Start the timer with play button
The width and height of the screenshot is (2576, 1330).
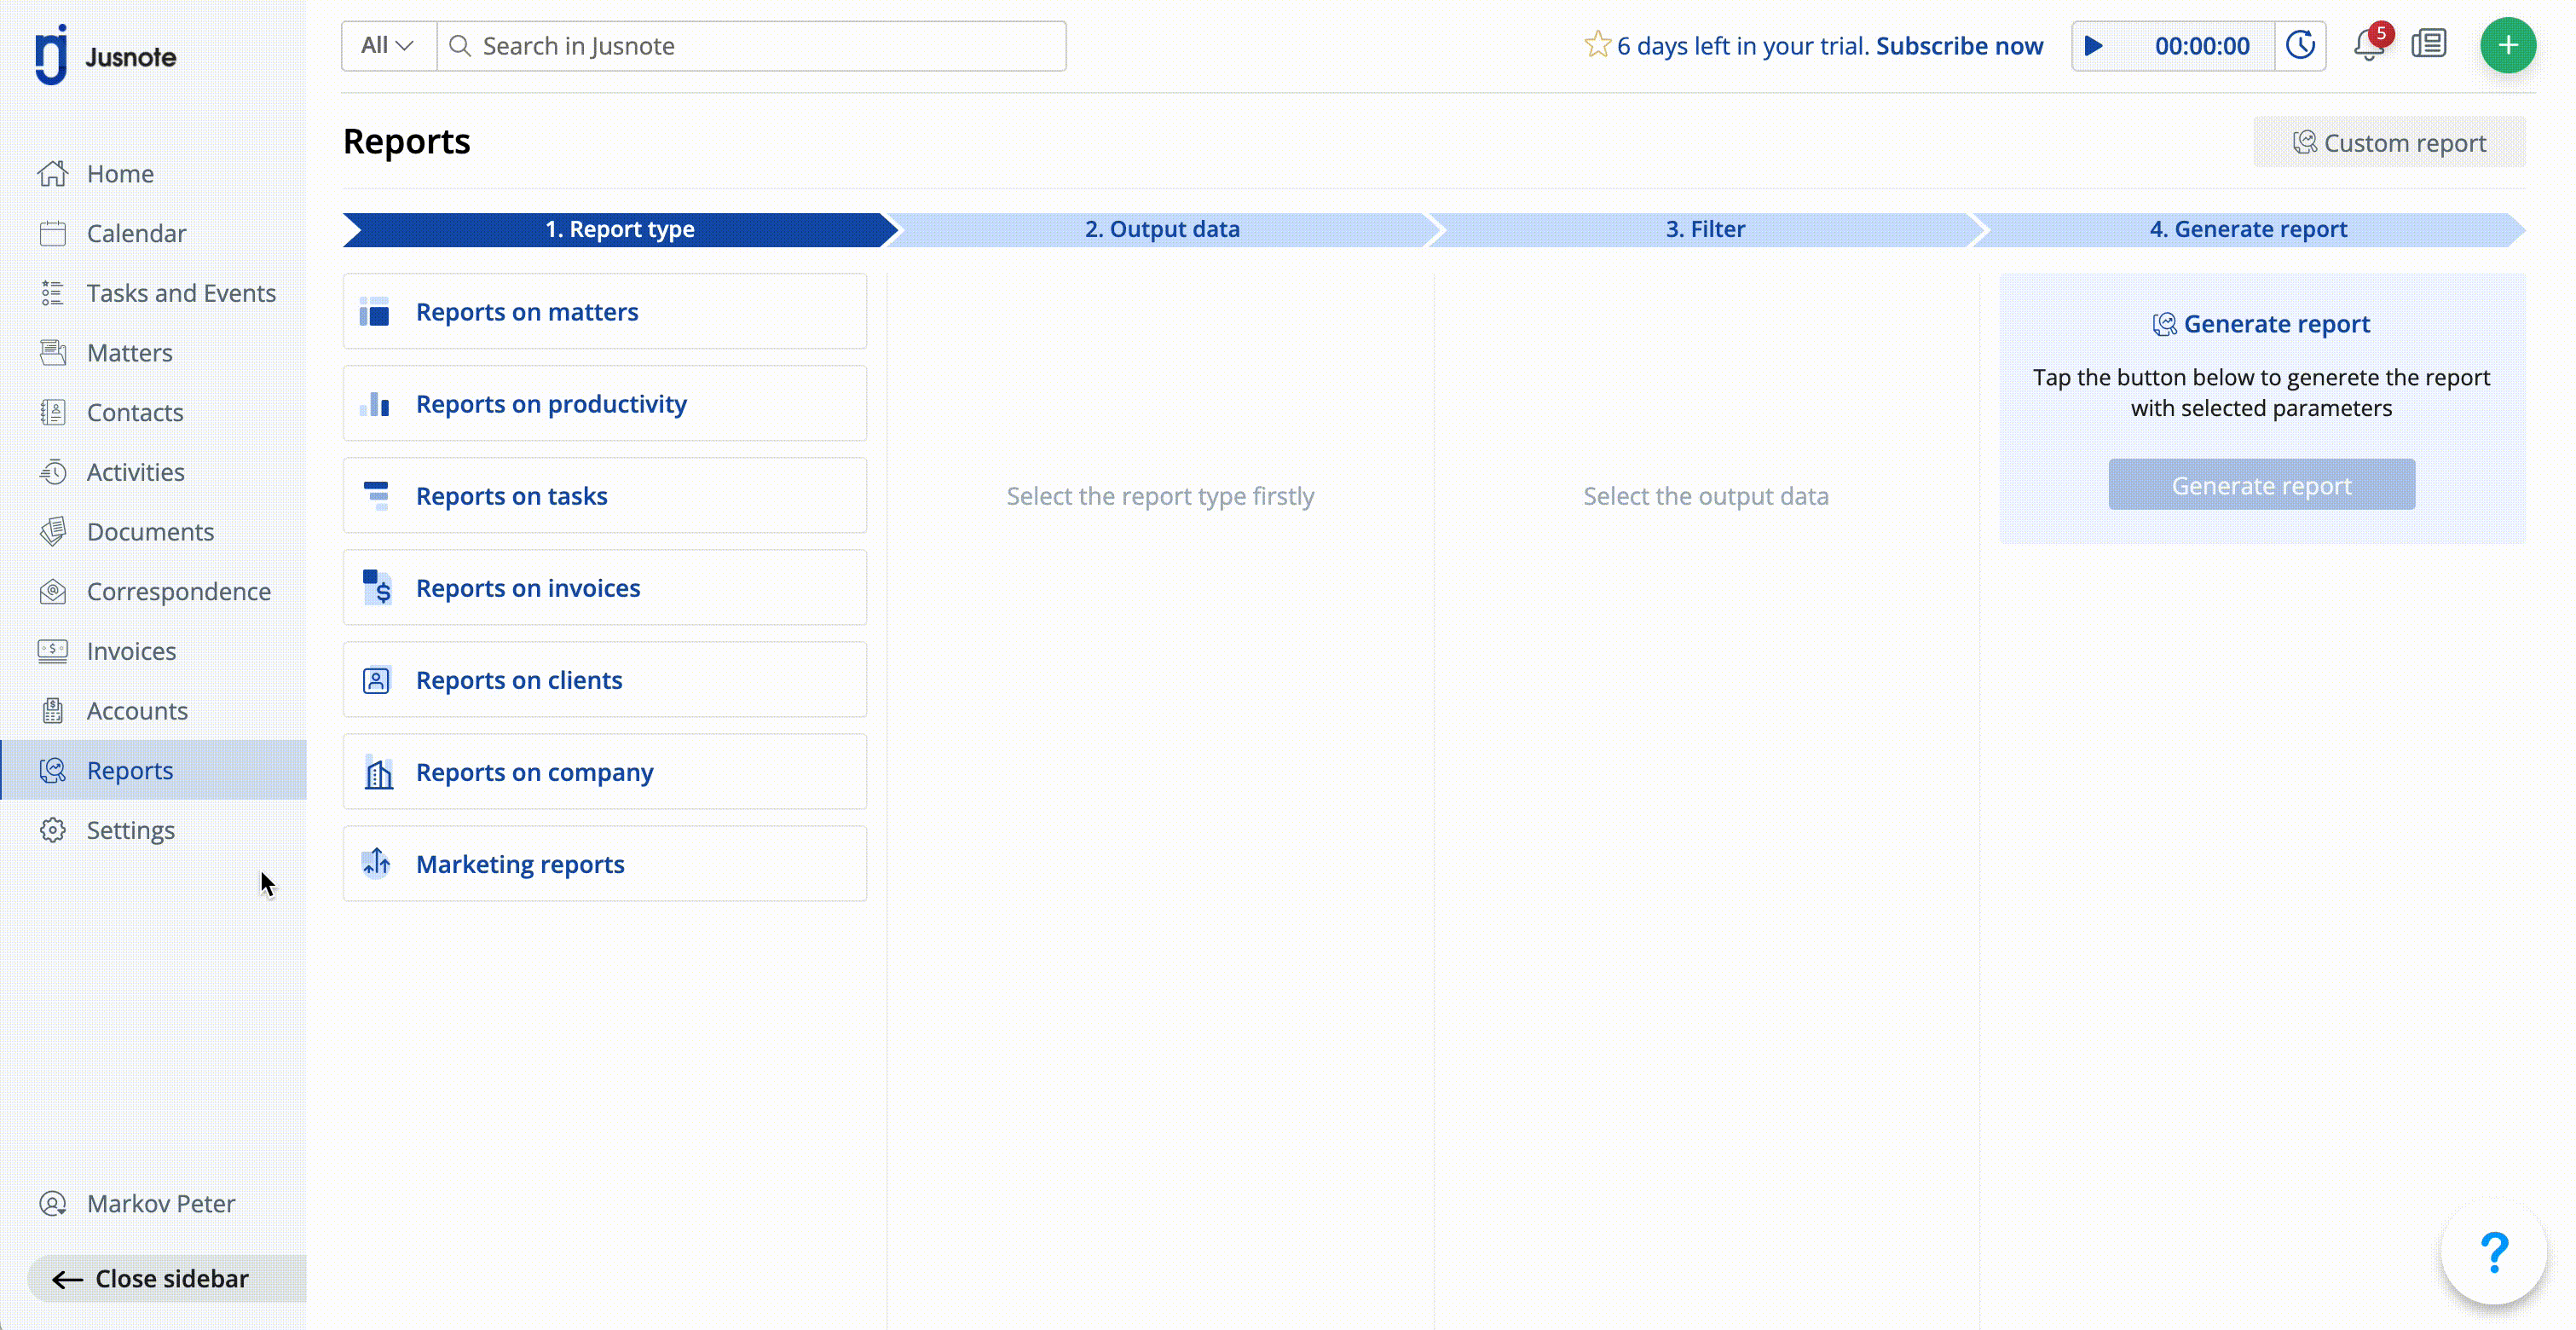point(2093,45)
